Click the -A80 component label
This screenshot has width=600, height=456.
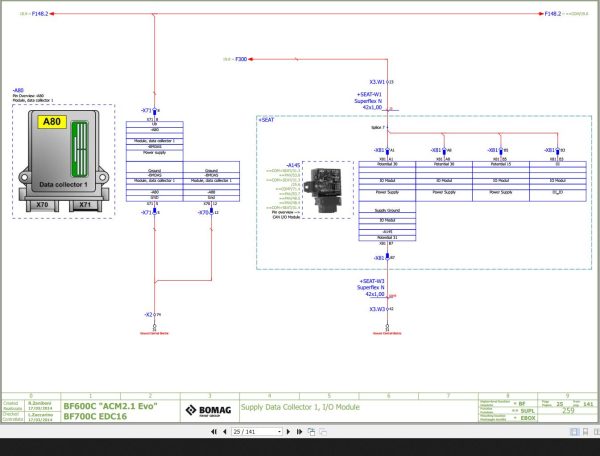pos(18,91)
